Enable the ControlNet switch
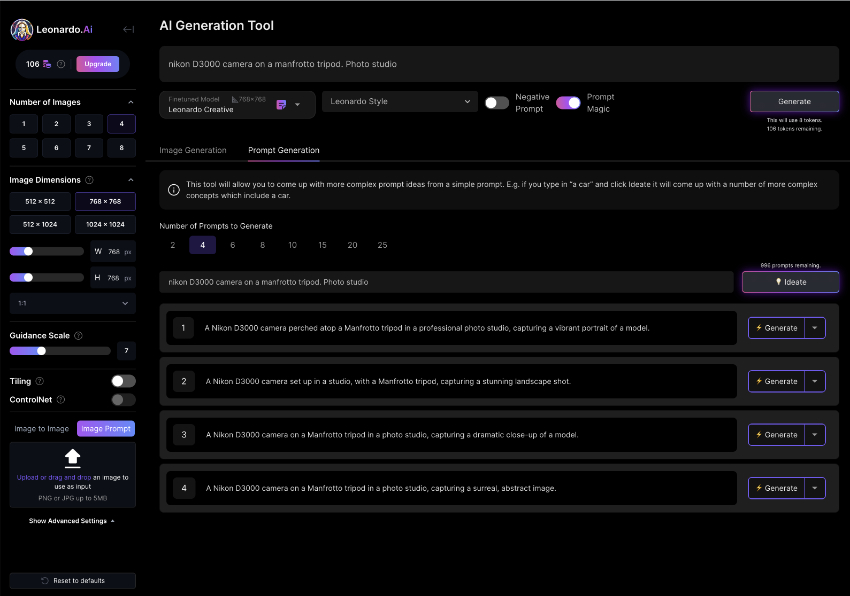Viewport: 850px width, 596px height. point(124,400)
